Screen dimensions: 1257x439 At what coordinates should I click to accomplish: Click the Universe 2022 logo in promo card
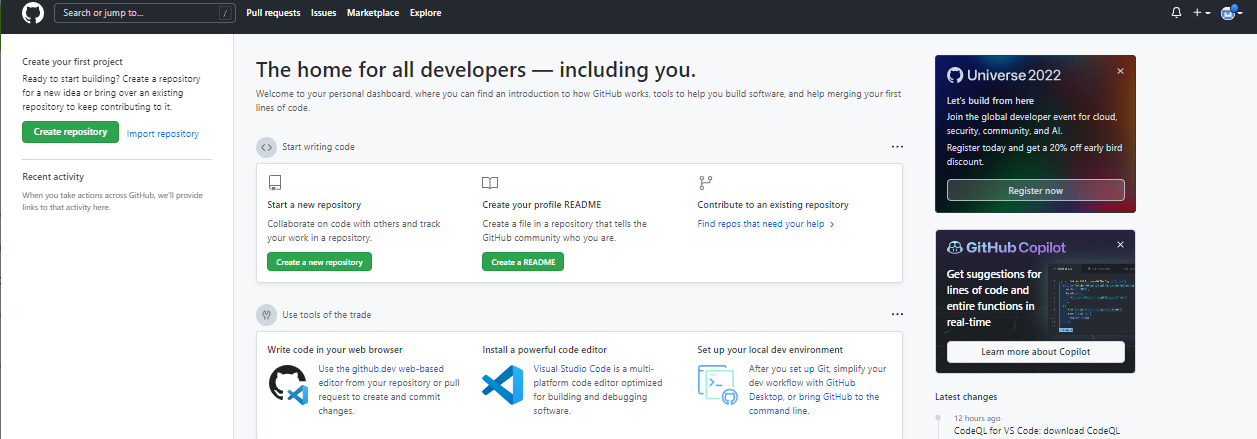coord(1004,75)
